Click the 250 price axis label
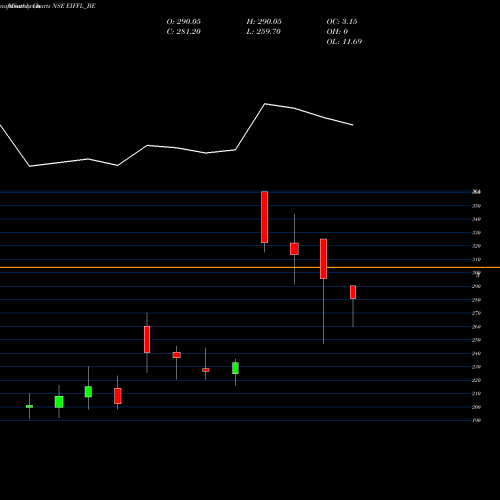500x500 pixels. pyautogui.click(x=476, y=340)
